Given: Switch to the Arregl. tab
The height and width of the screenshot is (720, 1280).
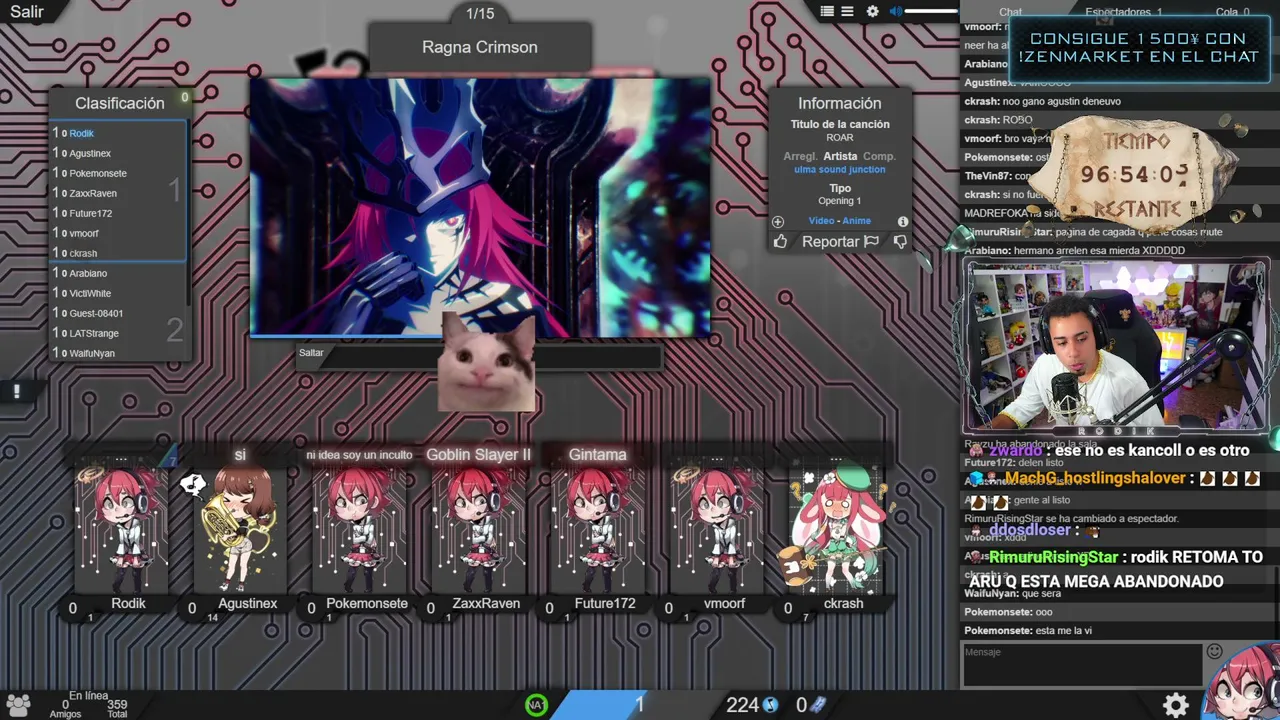Looking at the screenshot, I should point(800,156).
